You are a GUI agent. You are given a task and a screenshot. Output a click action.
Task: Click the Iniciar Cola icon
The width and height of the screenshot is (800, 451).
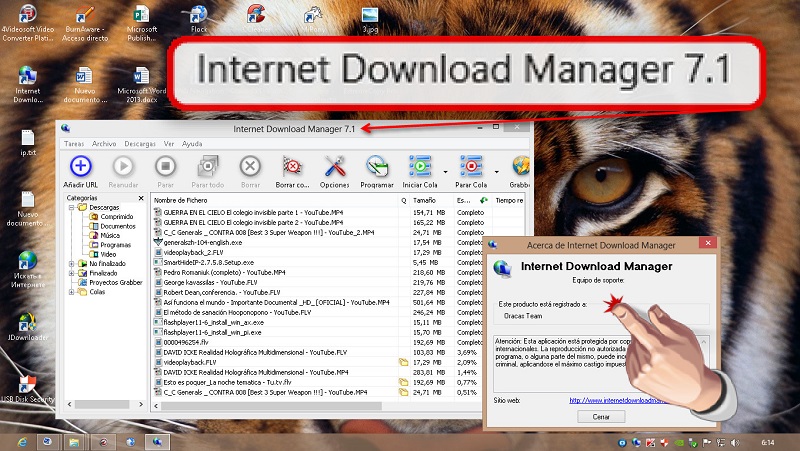[420, 166]
